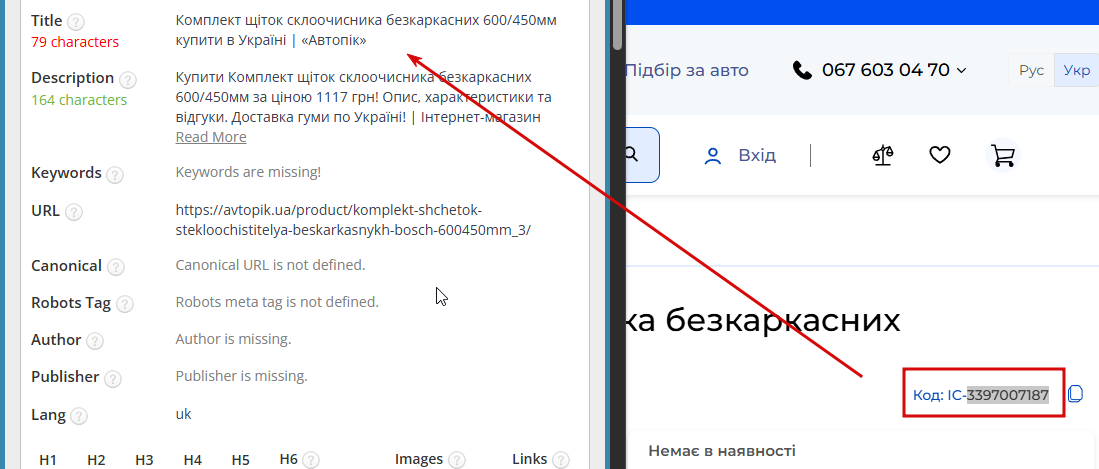Click the page title text 'Комплект щіток склоочисника'
The image size is (1099, 469).
coord(279,20)
